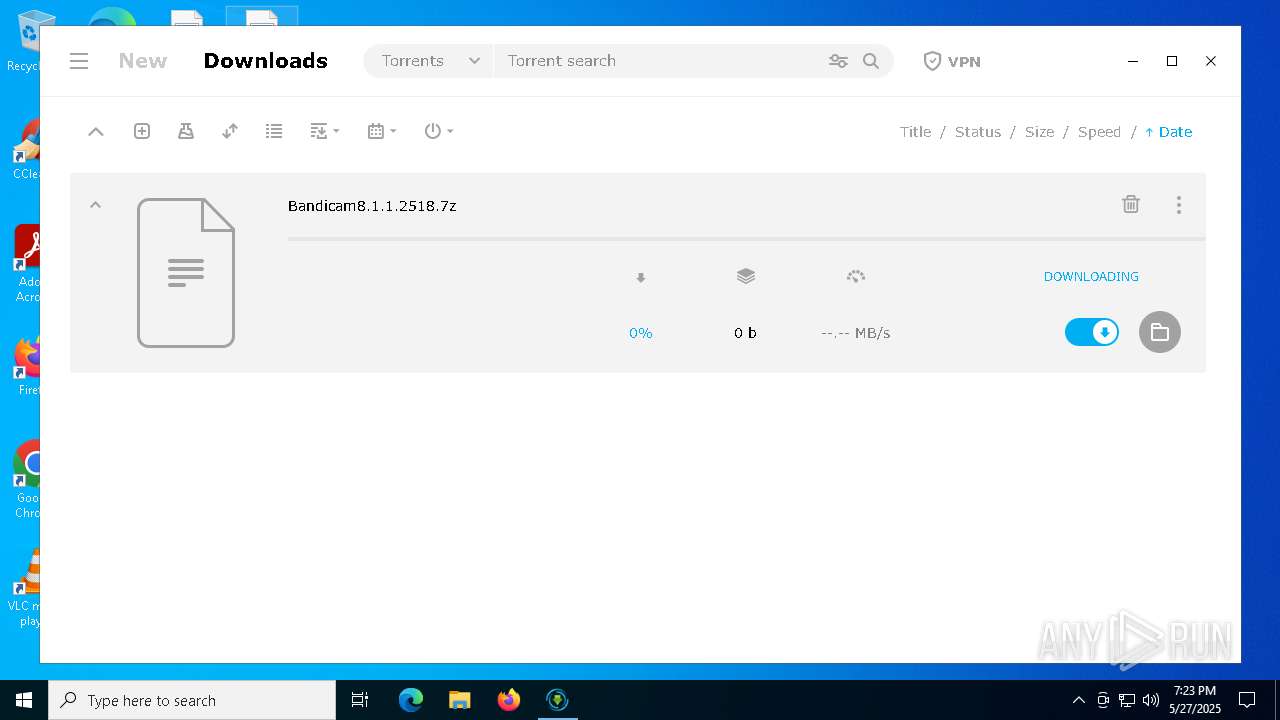Open the search filter settings icon
The width and height of the screenshot is (1280, 720).
coord(838,61)
